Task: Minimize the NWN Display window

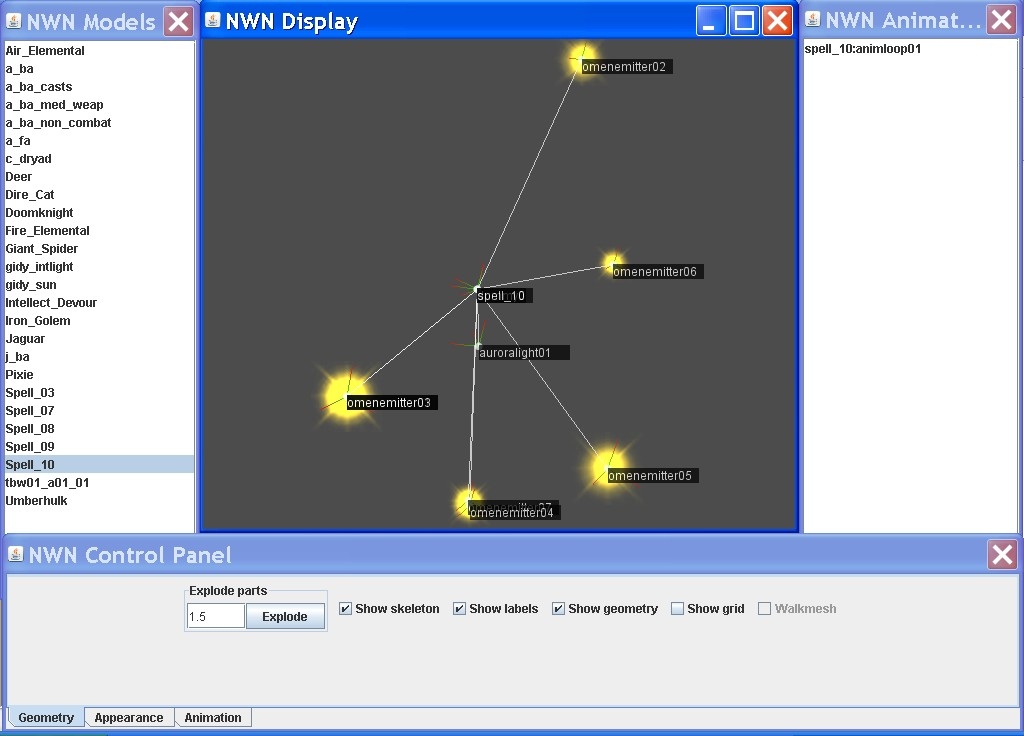Action: click(711, 21)
